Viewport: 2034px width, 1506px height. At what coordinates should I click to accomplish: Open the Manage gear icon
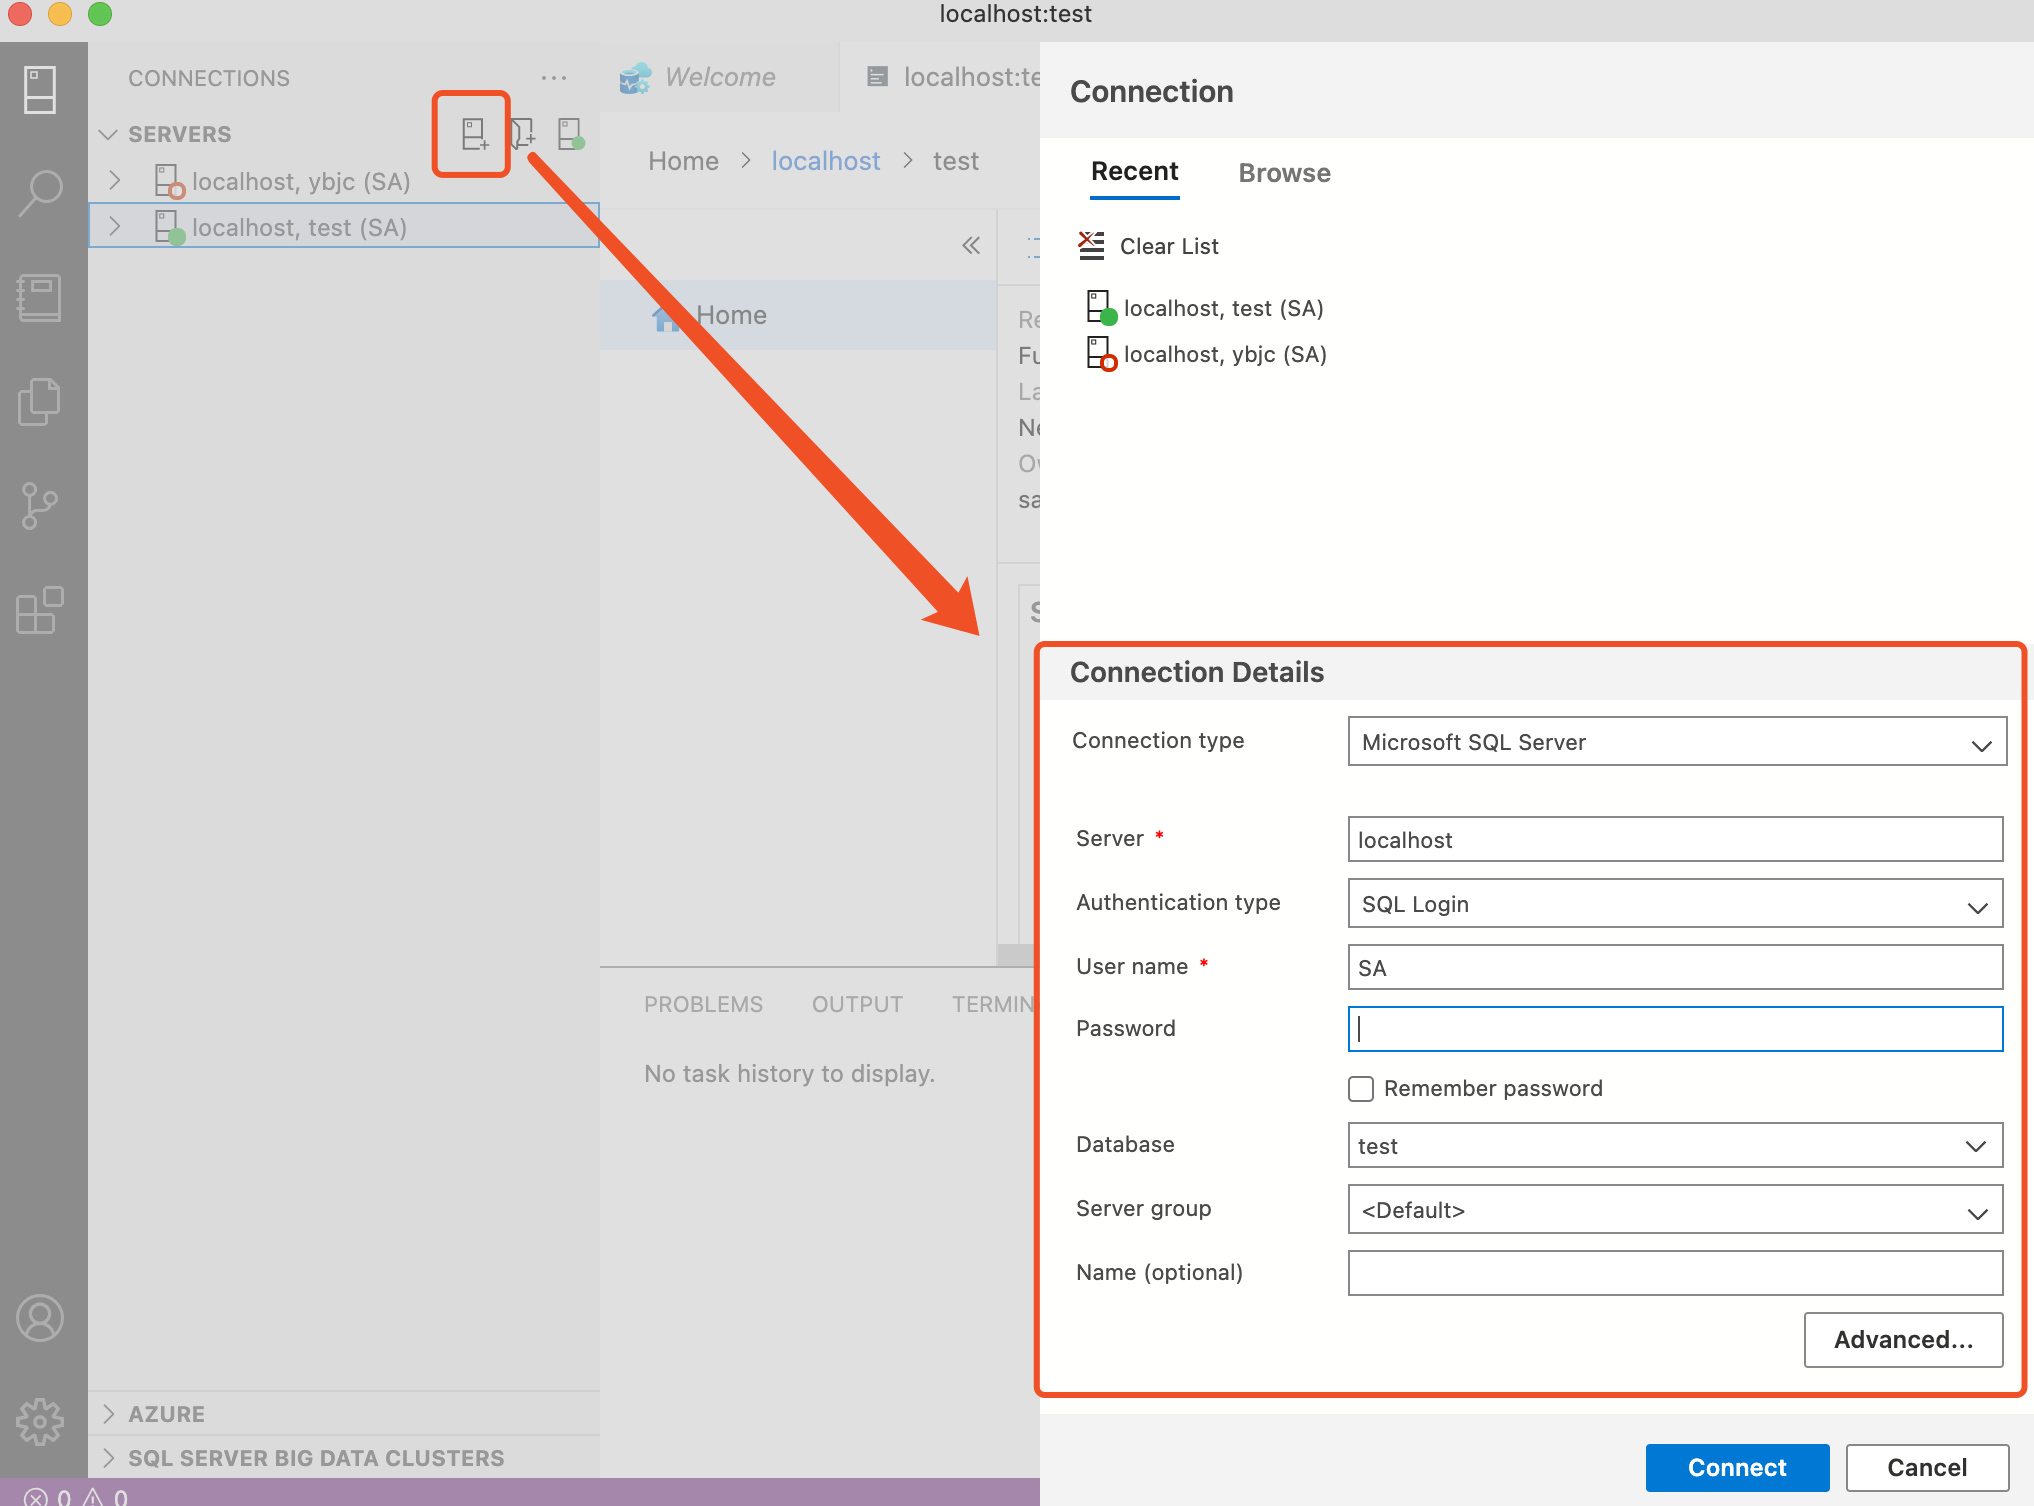pyautogui.click(x=40, y=1421)
